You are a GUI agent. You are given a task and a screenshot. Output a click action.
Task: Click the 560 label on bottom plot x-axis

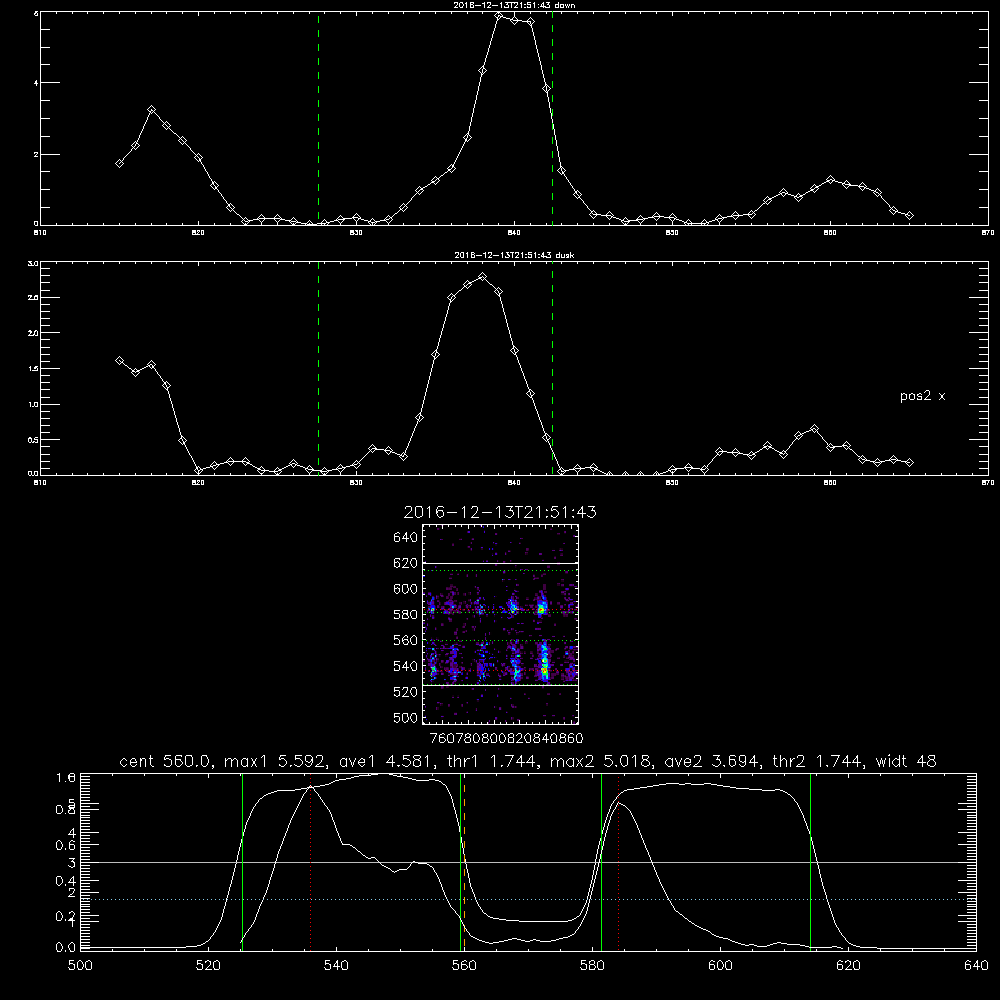click(x=464, y=966)
